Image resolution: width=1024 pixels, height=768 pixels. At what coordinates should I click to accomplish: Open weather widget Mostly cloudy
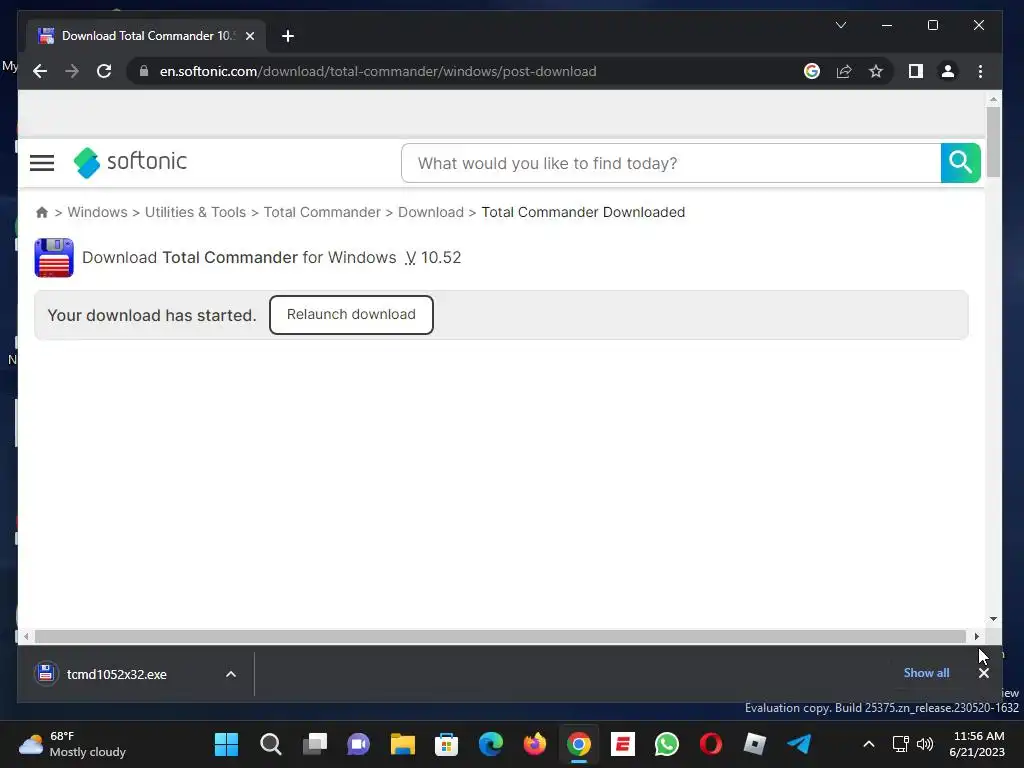[72, 744]
